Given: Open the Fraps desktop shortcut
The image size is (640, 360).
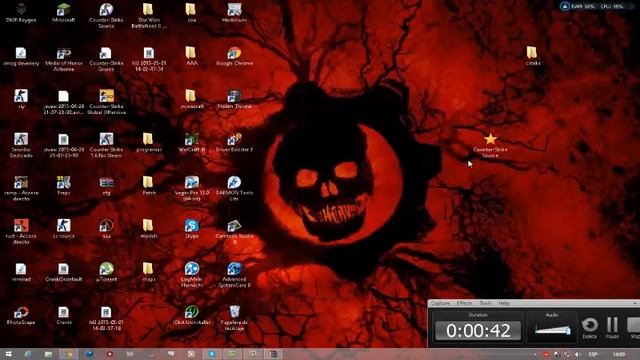Looking at the screenshot, I should 64,185.
